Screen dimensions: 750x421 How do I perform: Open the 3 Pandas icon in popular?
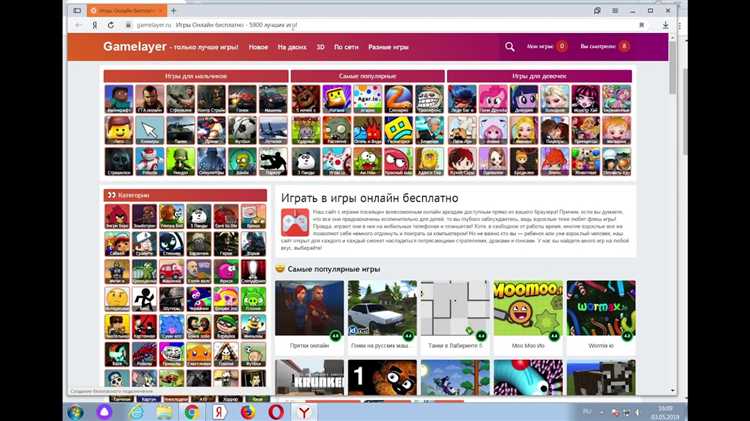(306, 161)
